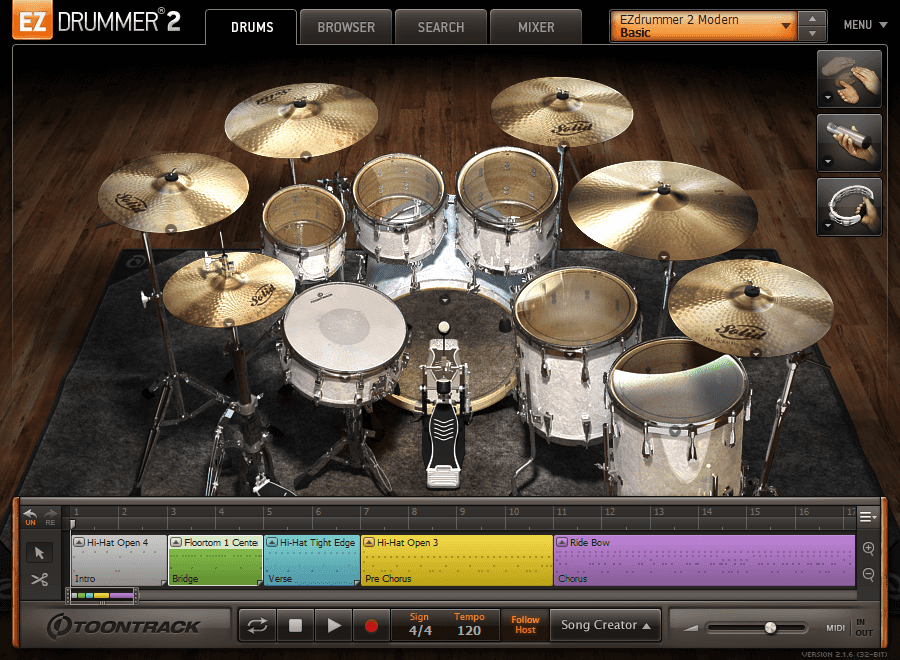The height and width of the screenshot is (660, 900).
Task: Hit the snare drum
Action: coord(343,327)
